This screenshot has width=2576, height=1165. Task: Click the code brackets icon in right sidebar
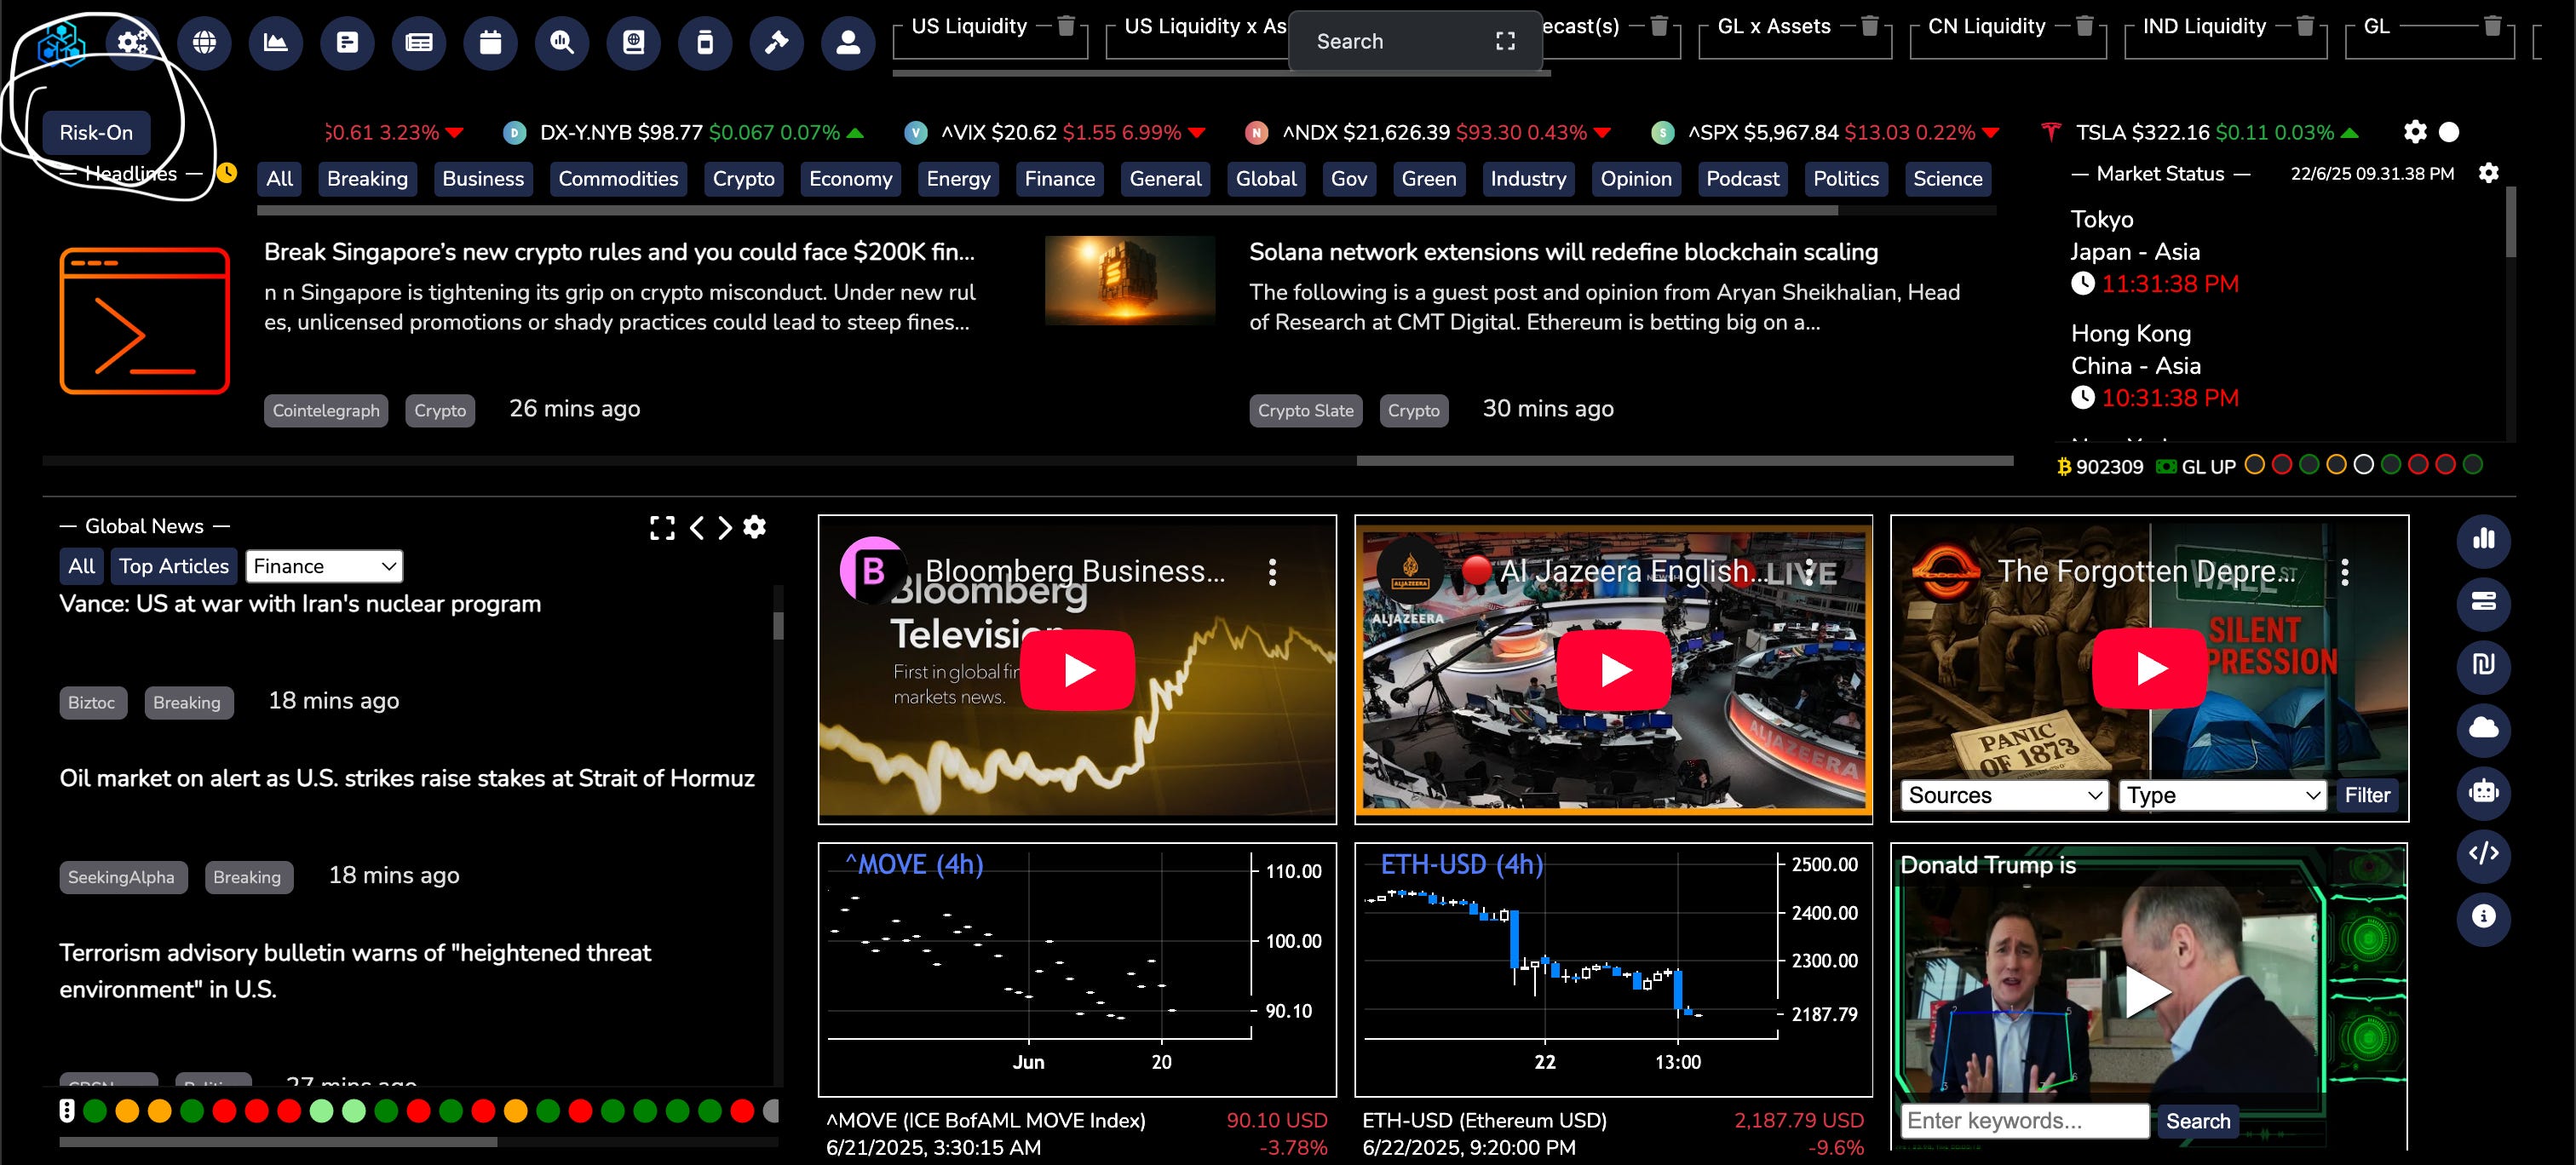tap(2483, 854)
